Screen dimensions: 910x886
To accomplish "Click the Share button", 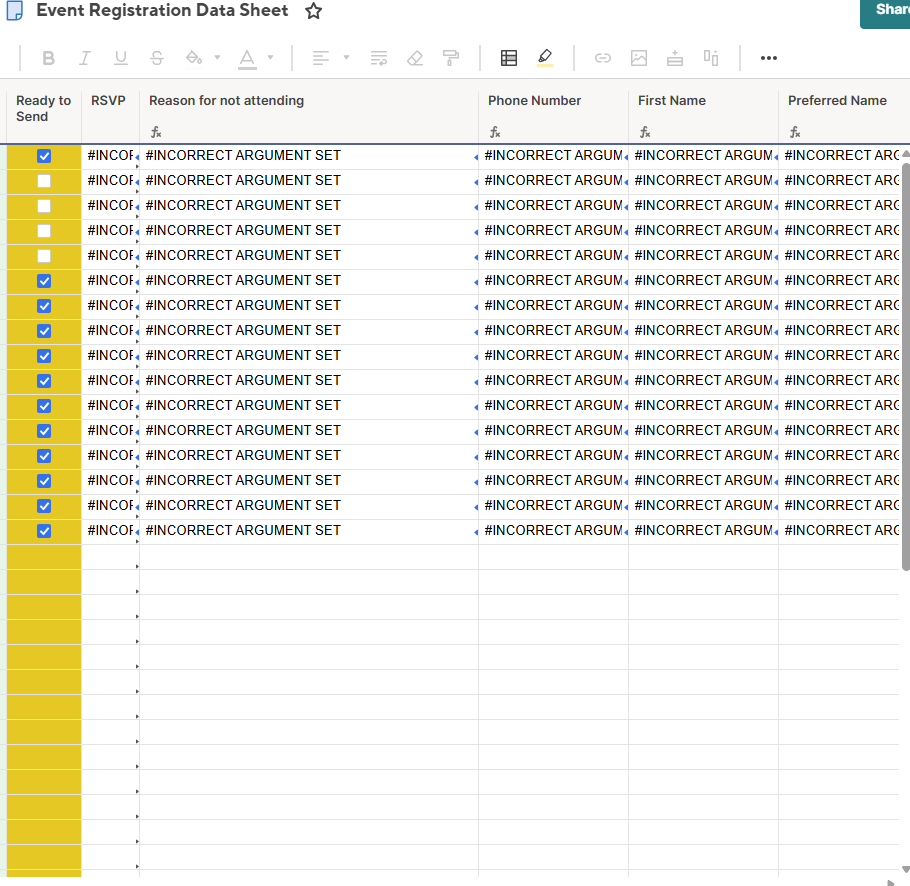I will 886,12.
